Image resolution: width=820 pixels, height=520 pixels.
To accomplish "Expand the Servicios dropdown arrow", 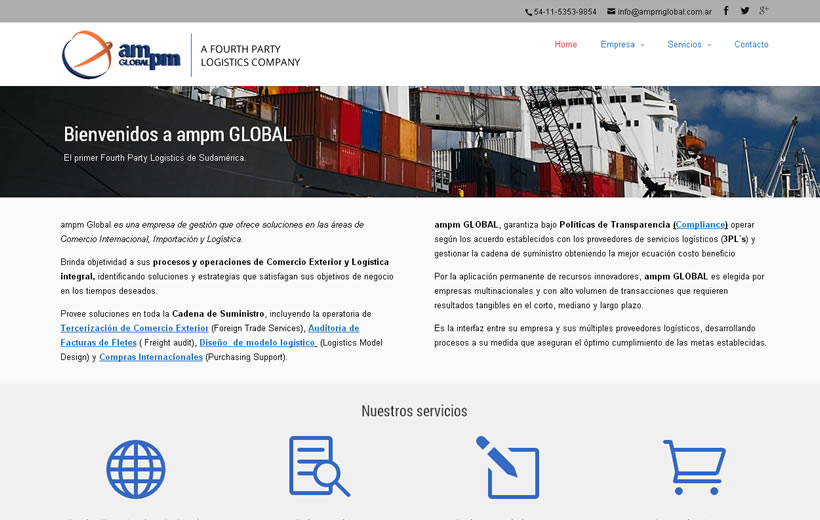I will pyautogui.click(x=709, y=45).
